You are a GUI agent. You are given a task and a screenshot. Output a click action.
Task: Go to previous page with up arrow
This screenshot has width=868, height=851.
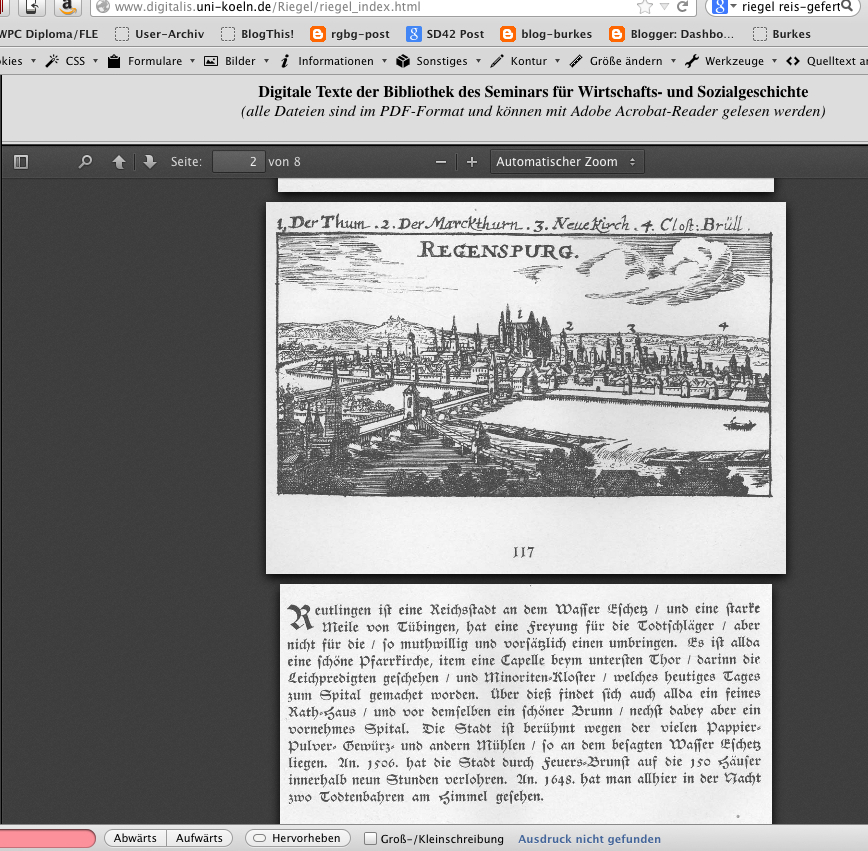119,162
